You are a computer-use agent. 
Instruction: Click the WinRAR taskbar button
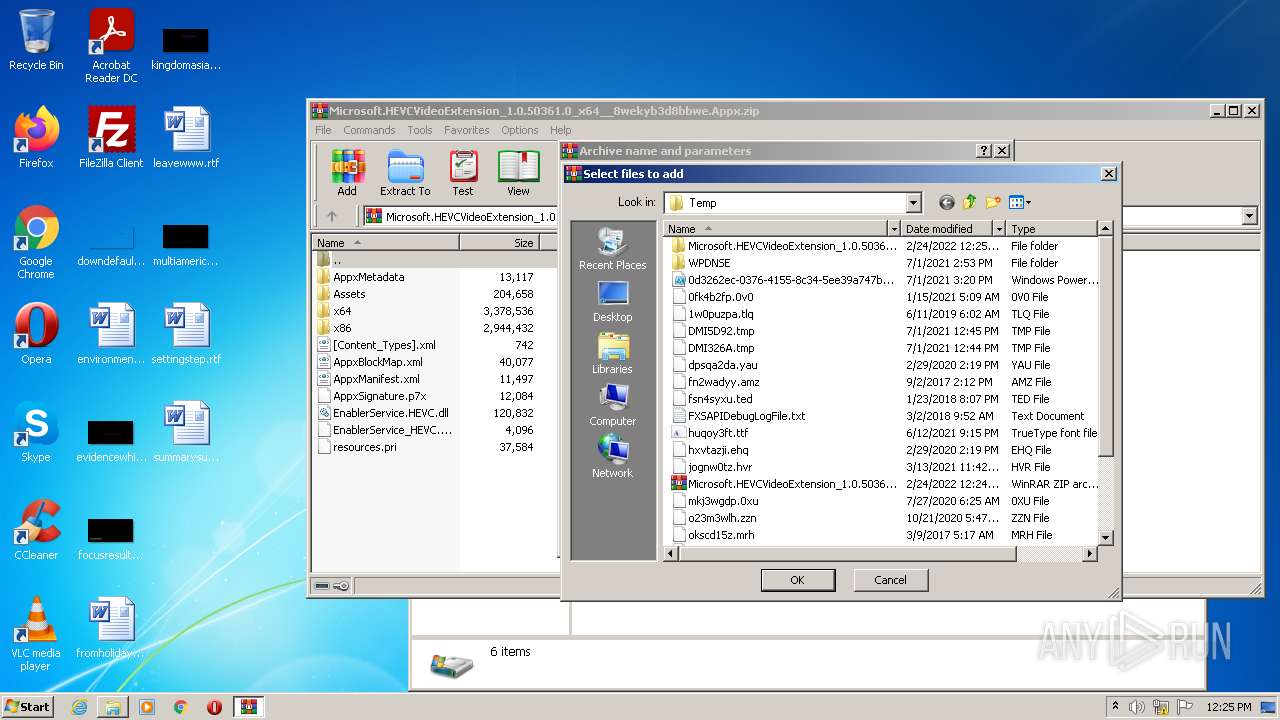pos(248,707)
